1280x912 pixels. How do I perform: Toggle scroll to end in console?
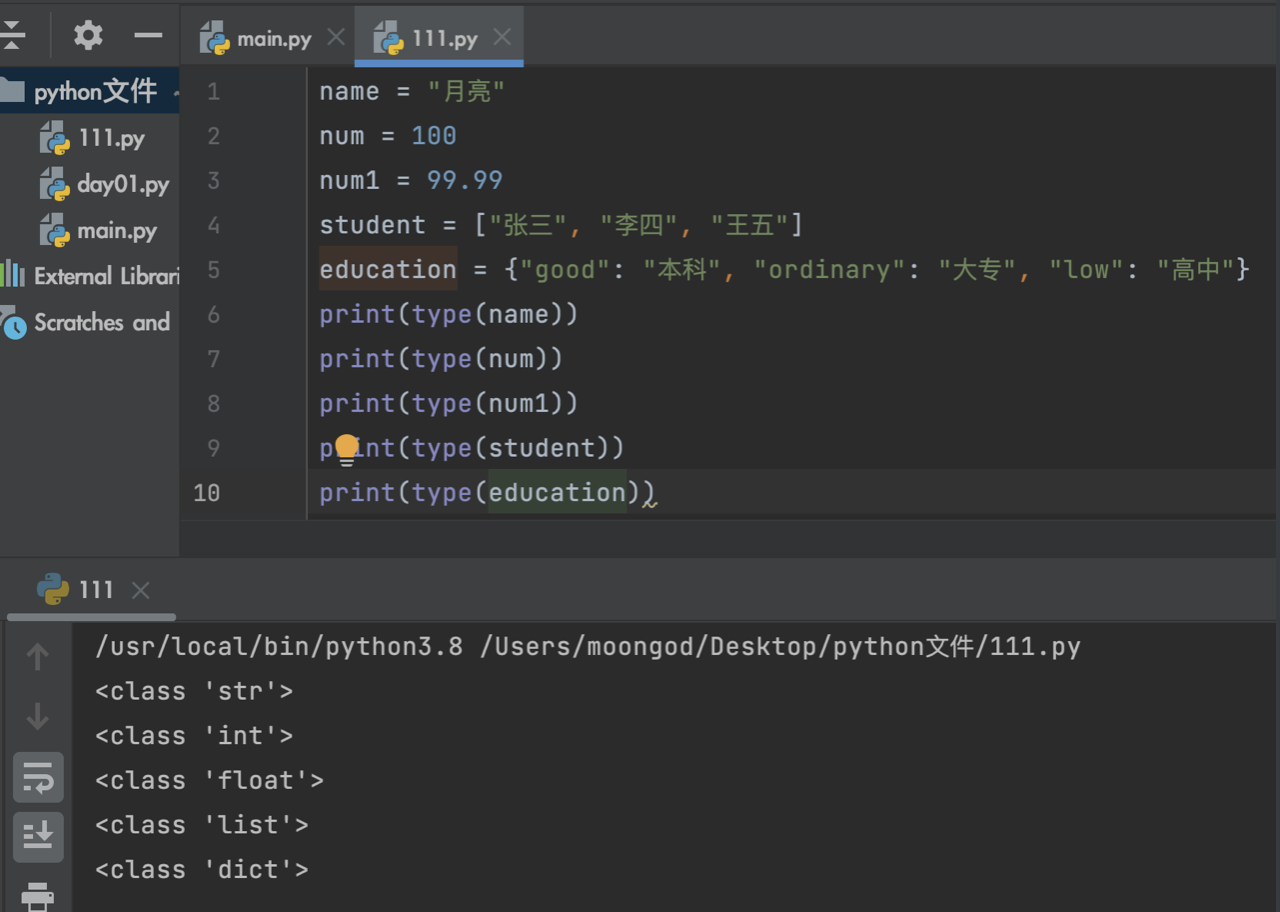38,837
